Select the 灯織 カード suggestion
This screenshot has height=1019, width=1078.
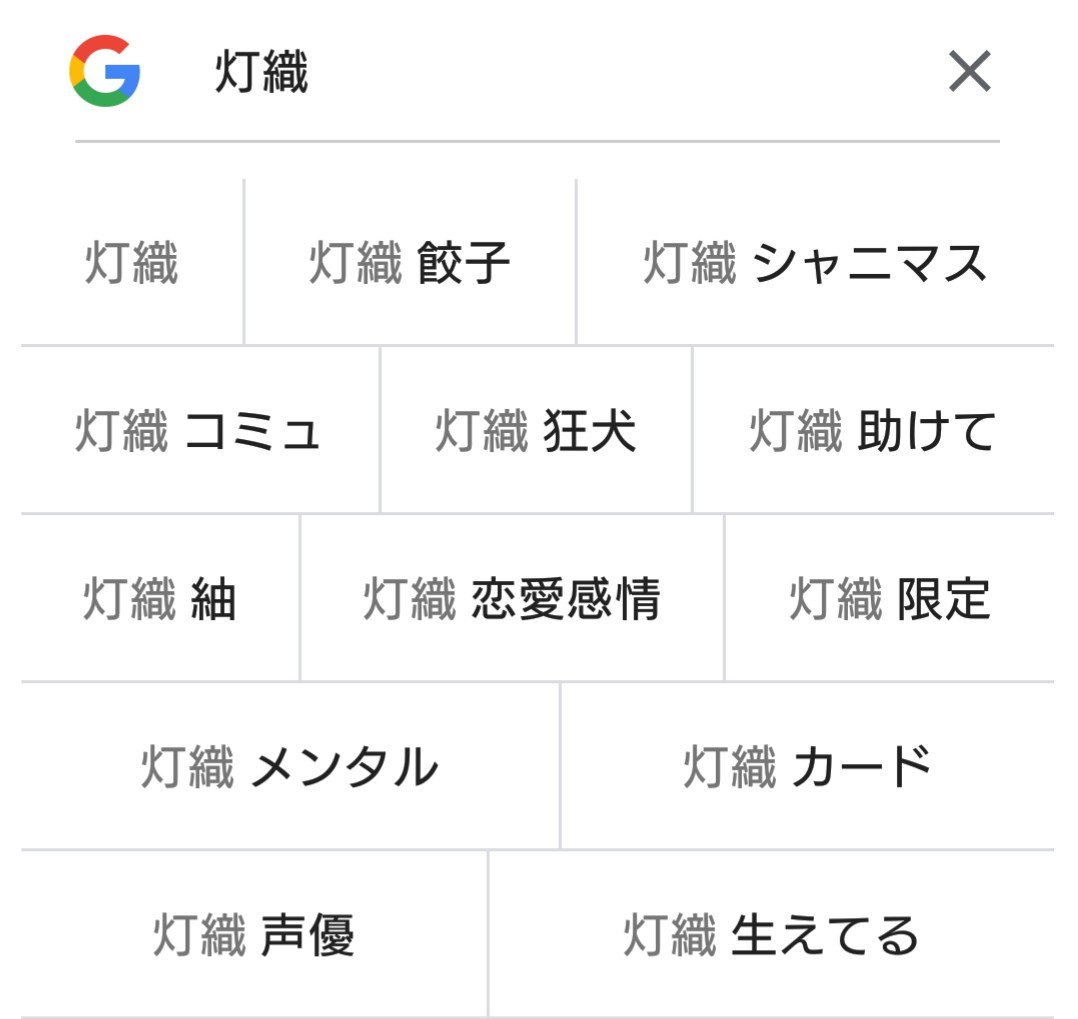[807, 767]
